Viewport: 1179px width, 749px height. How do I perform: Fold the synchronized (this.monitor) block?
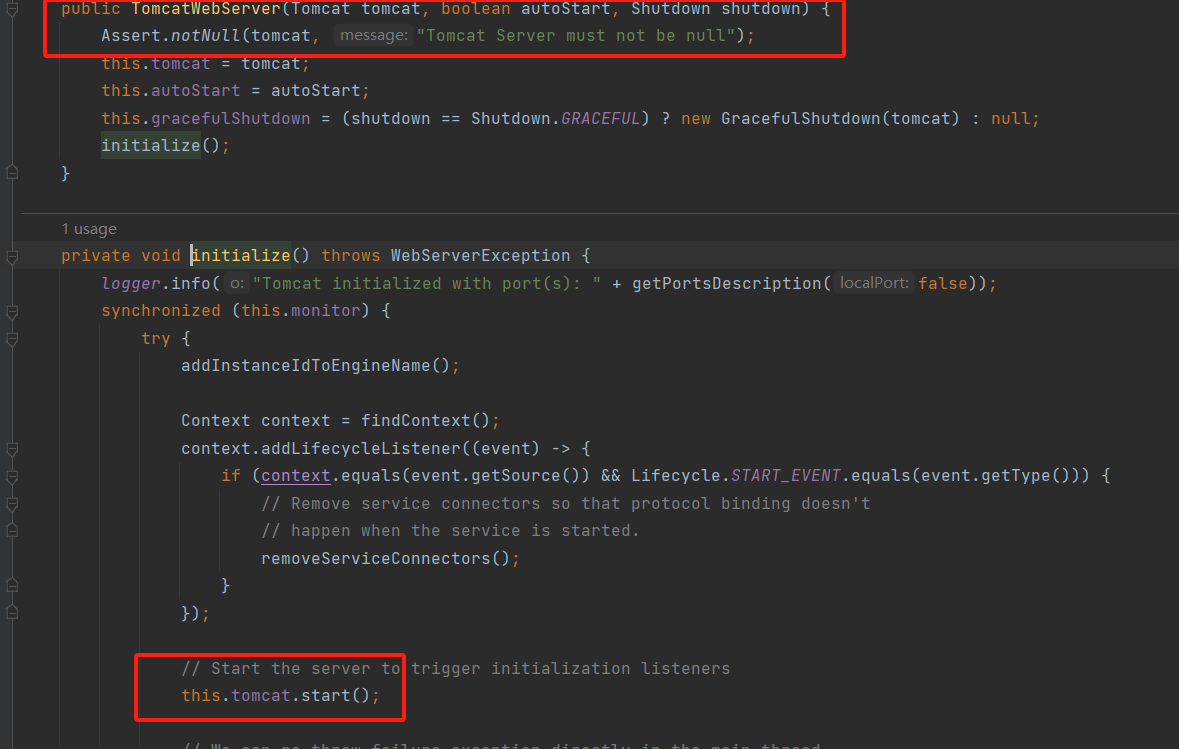12,311
